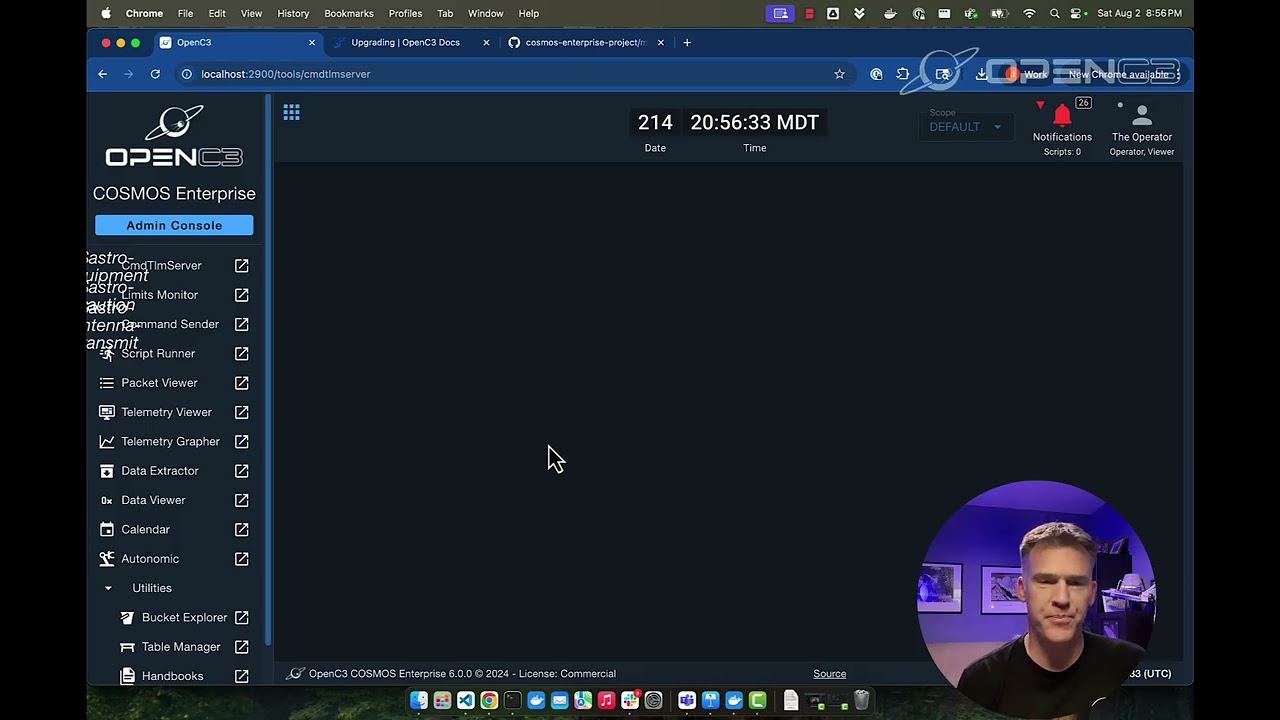The image size is (1280, 720).
Task: Open Script Runner in a new tab
Action: 242,354
